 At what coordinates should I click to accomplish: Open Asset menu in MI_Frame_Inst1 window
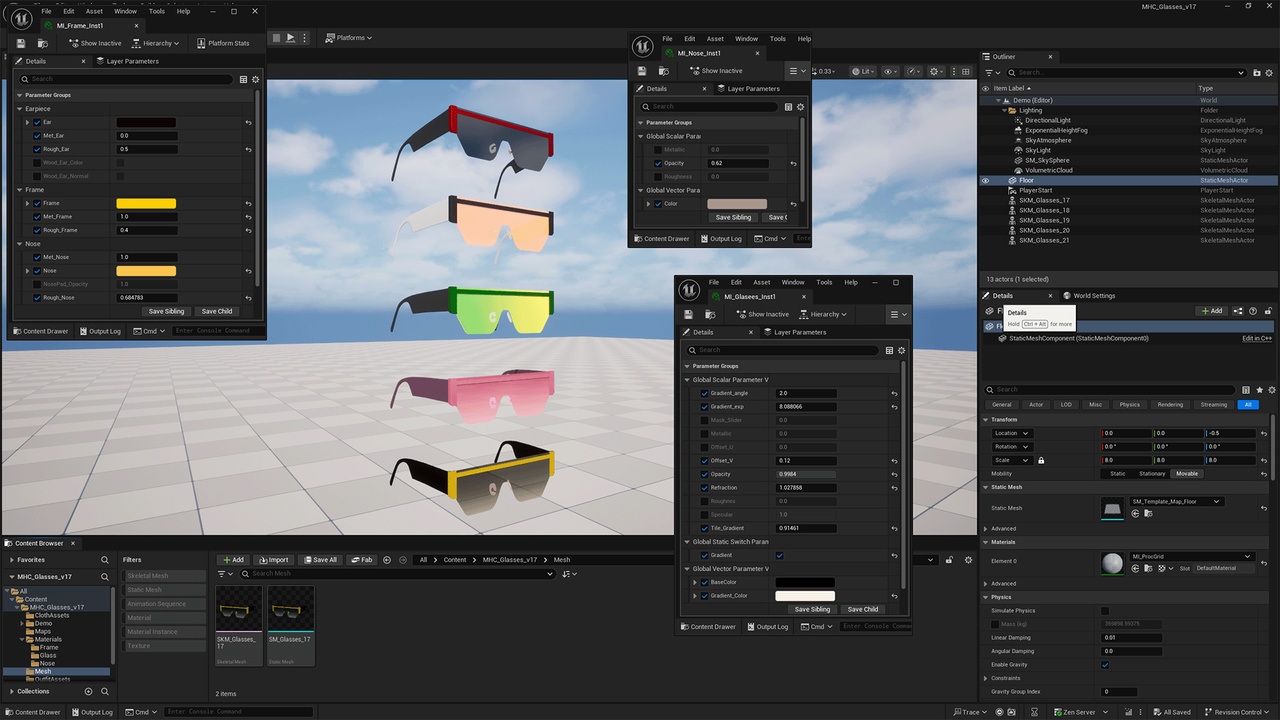click(94, 11)
